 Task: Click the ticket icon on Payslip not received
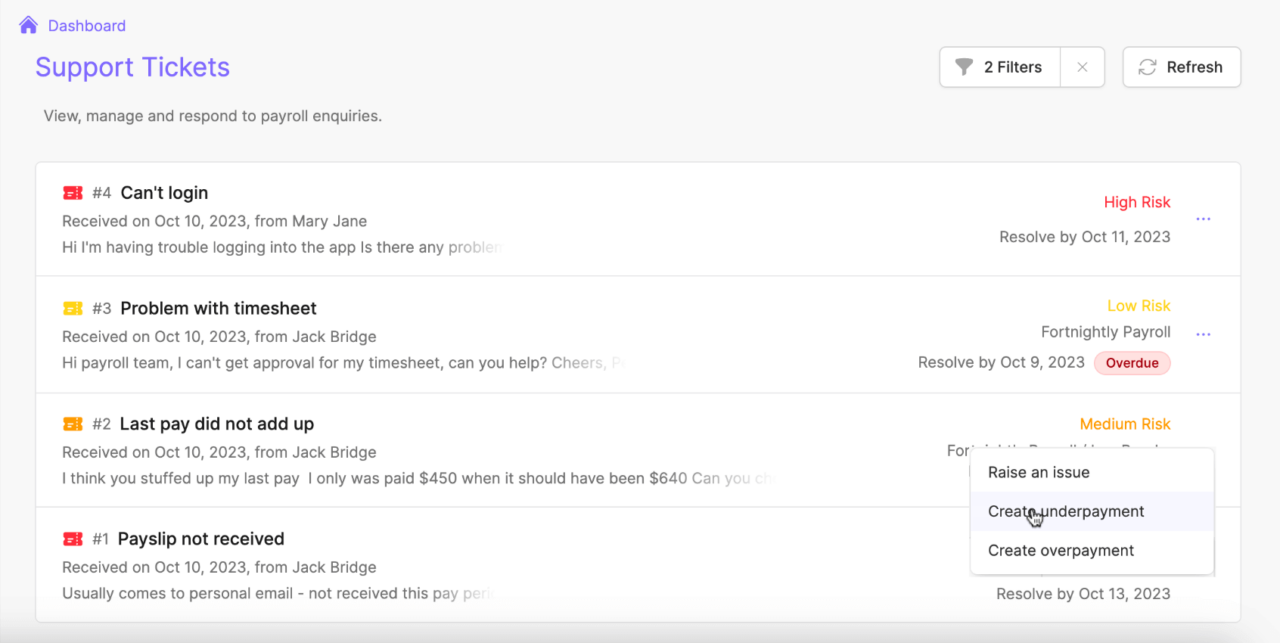pos(73,538)
